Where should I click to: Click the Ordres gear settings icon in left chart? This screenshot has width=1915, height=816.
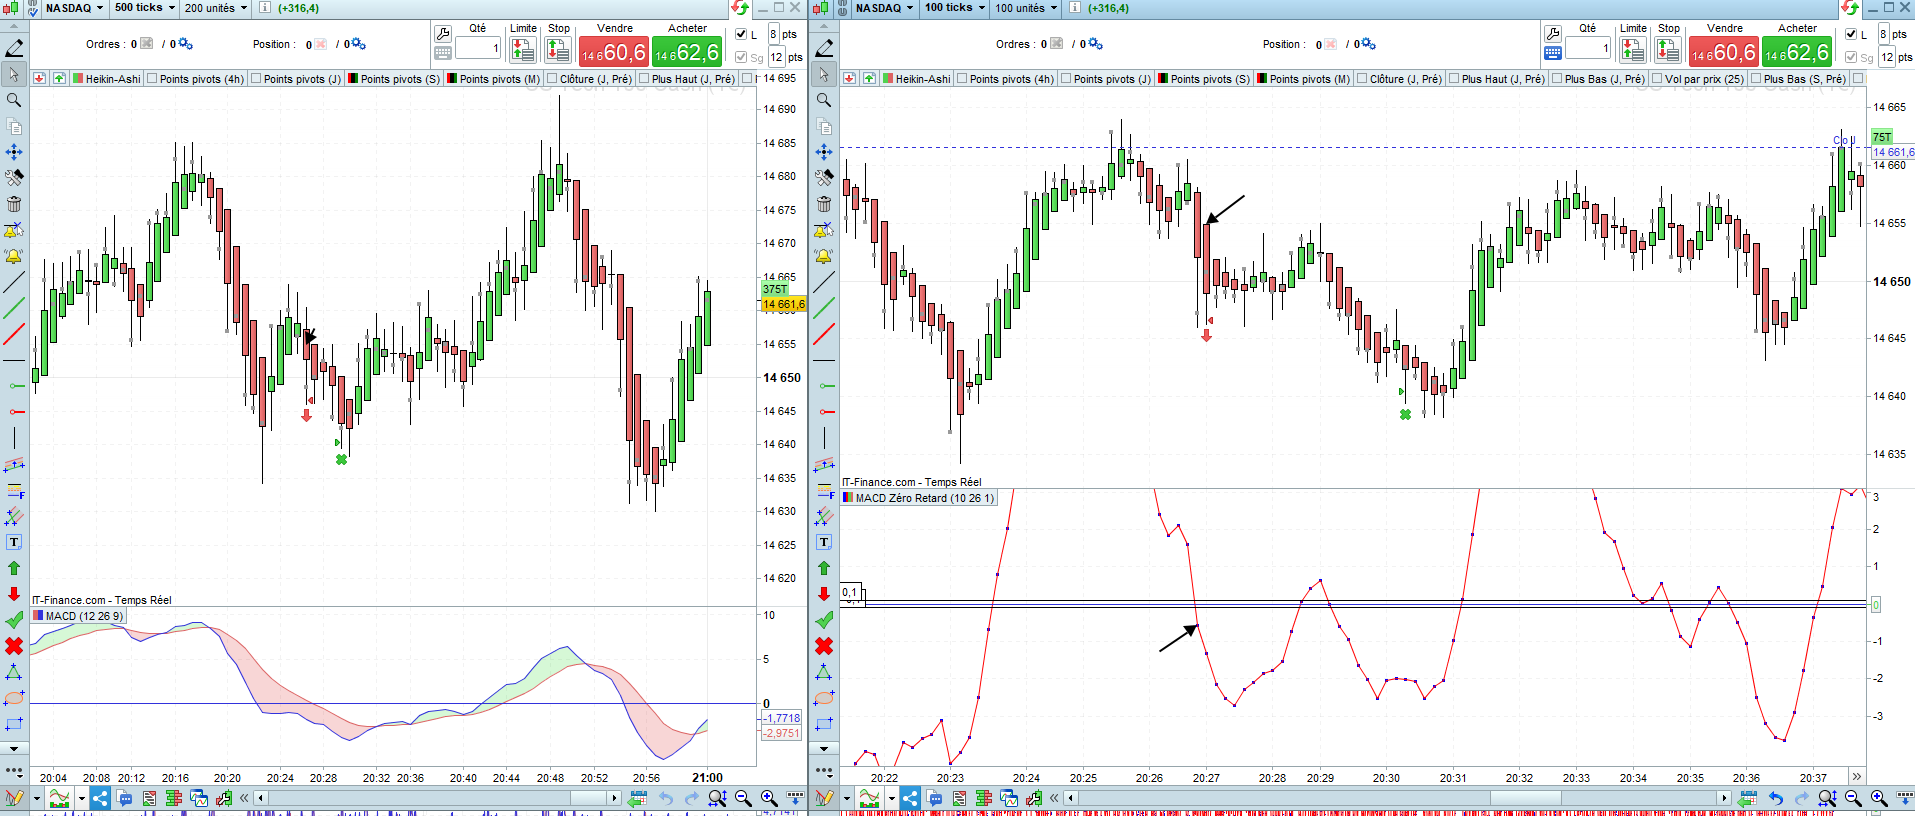(x=185, y=44)
